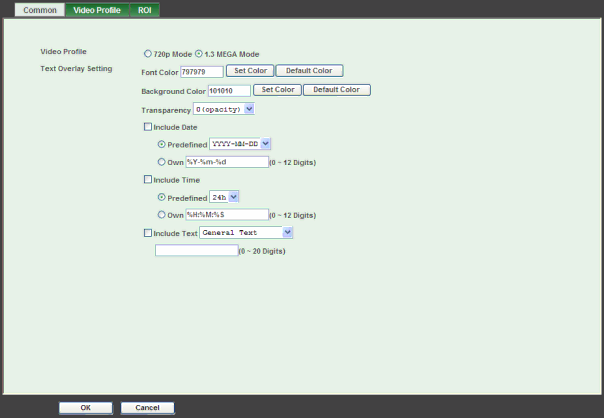Viewport: 604px width, 418px height.
Task: Click the Background Color input field
Action: pyautogui.click(x=229, y=91)
